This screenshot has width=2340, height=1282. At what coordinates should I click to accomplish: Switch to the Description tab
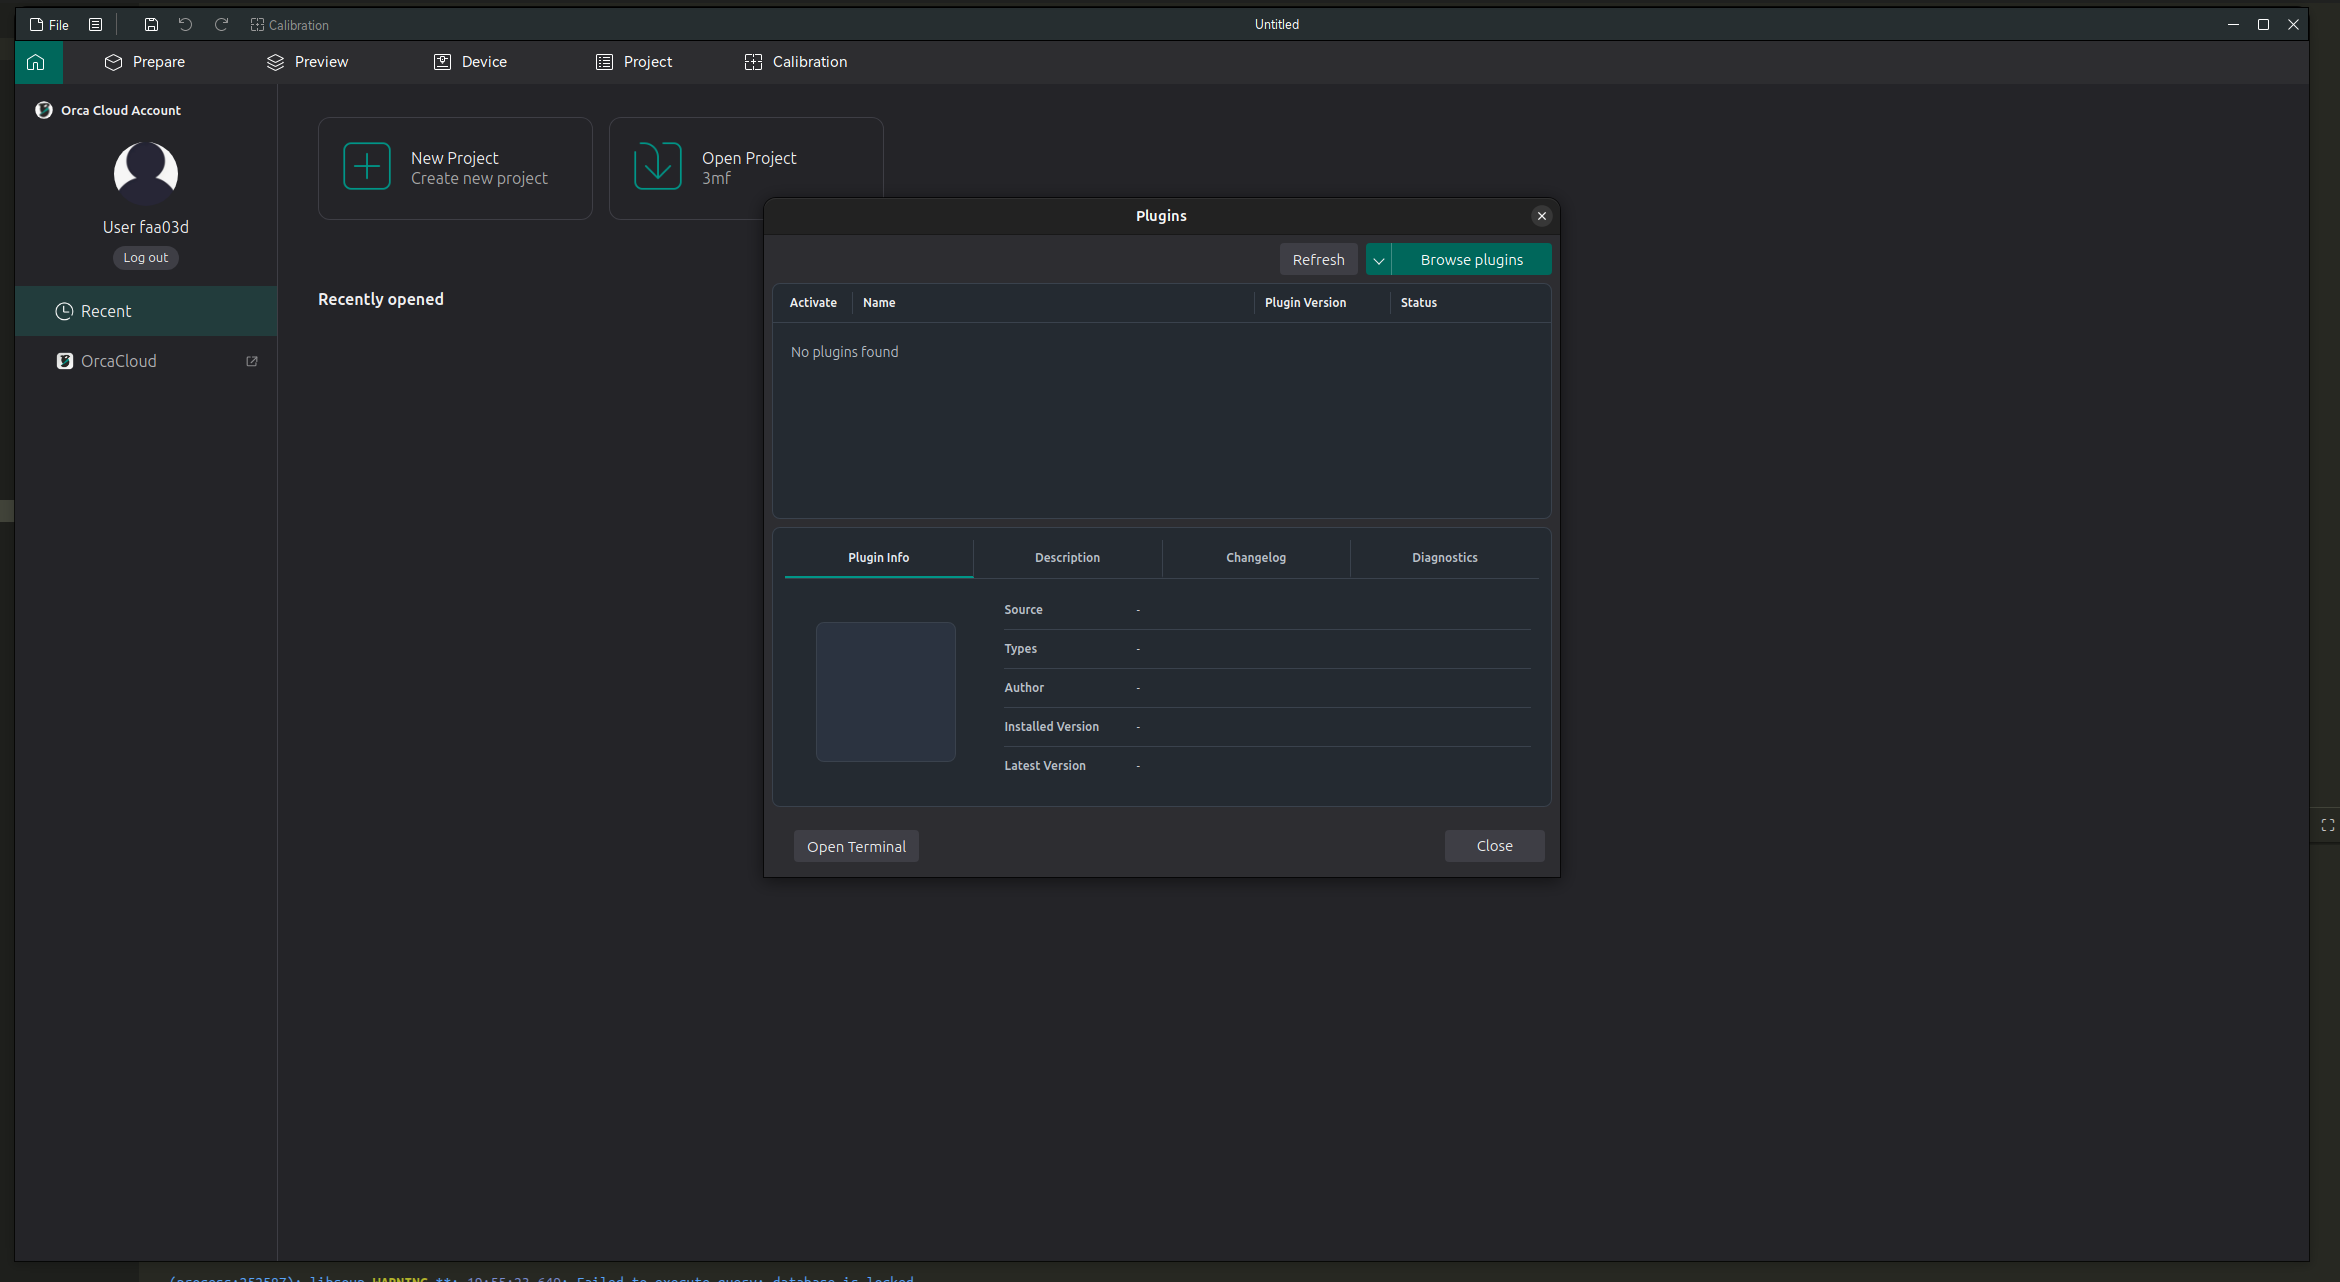tap(1067, 558)
